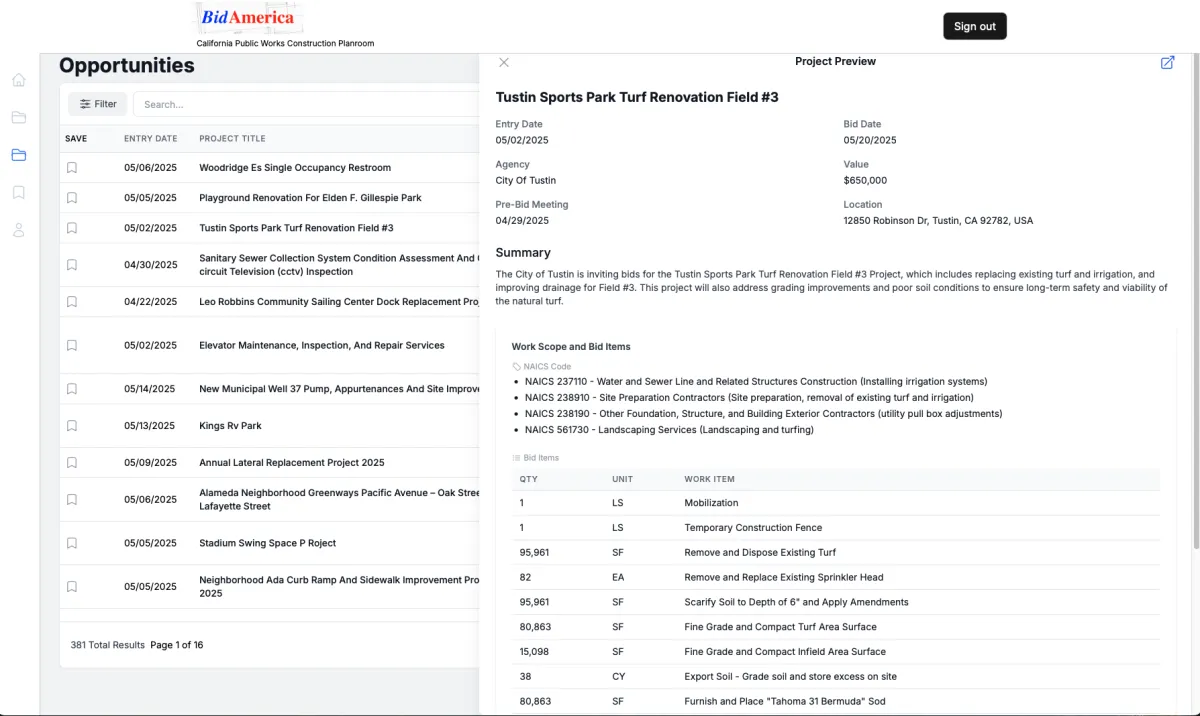This screenshot has height=716, width=1200.
Task: Sort by the PROJECT TITLE column header
Action: coord(232,139)
